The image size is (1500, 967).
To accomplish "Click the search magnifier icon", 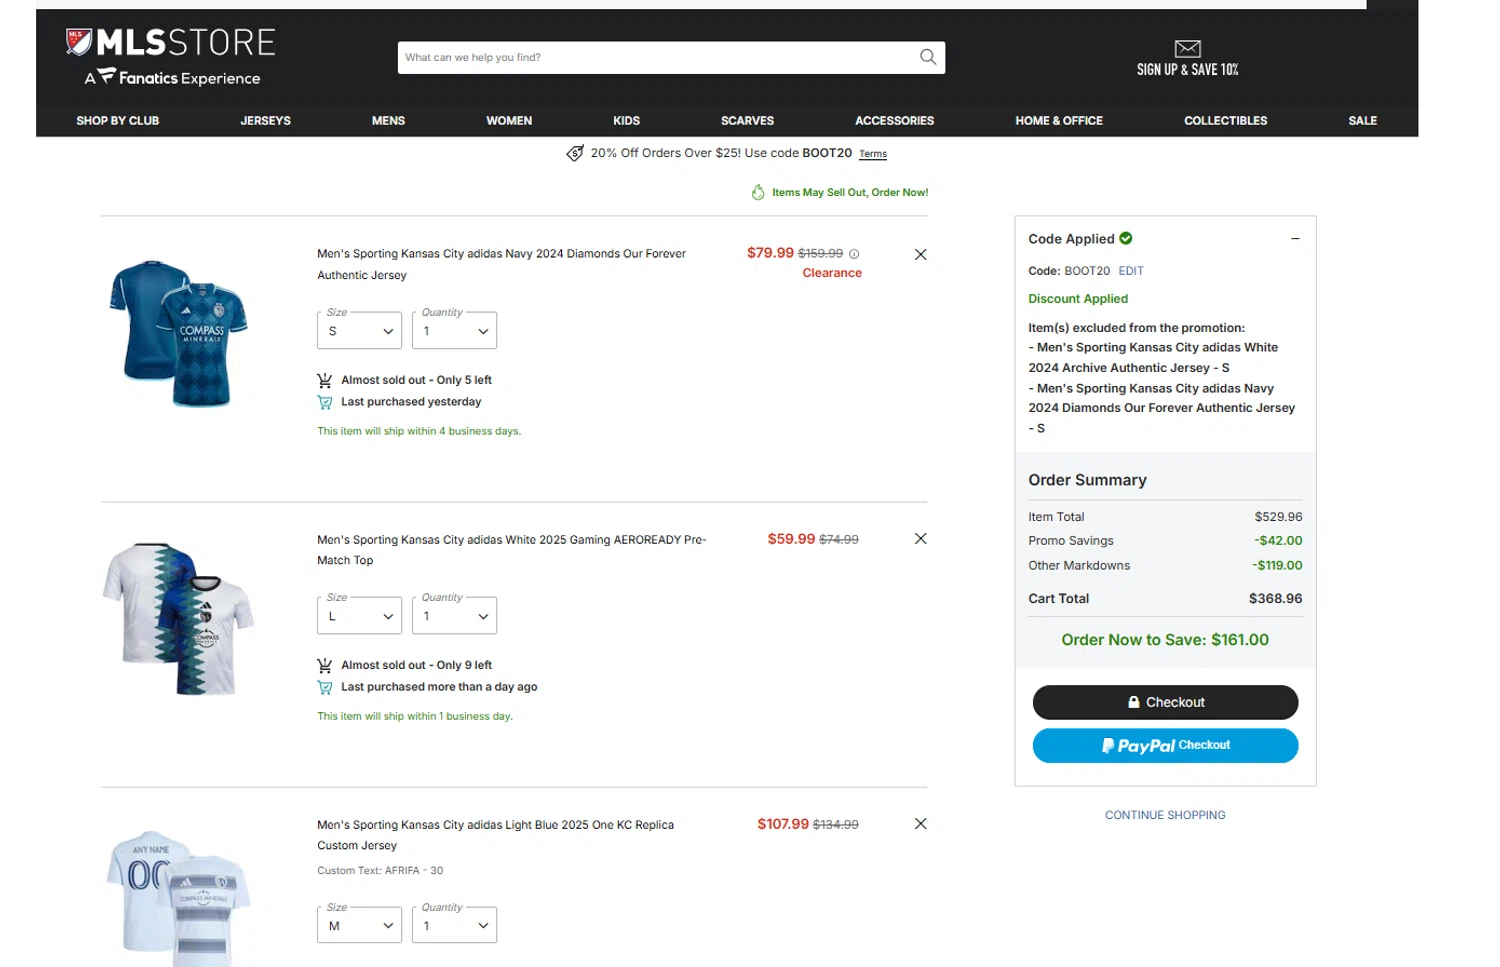I will pos(928,57).
